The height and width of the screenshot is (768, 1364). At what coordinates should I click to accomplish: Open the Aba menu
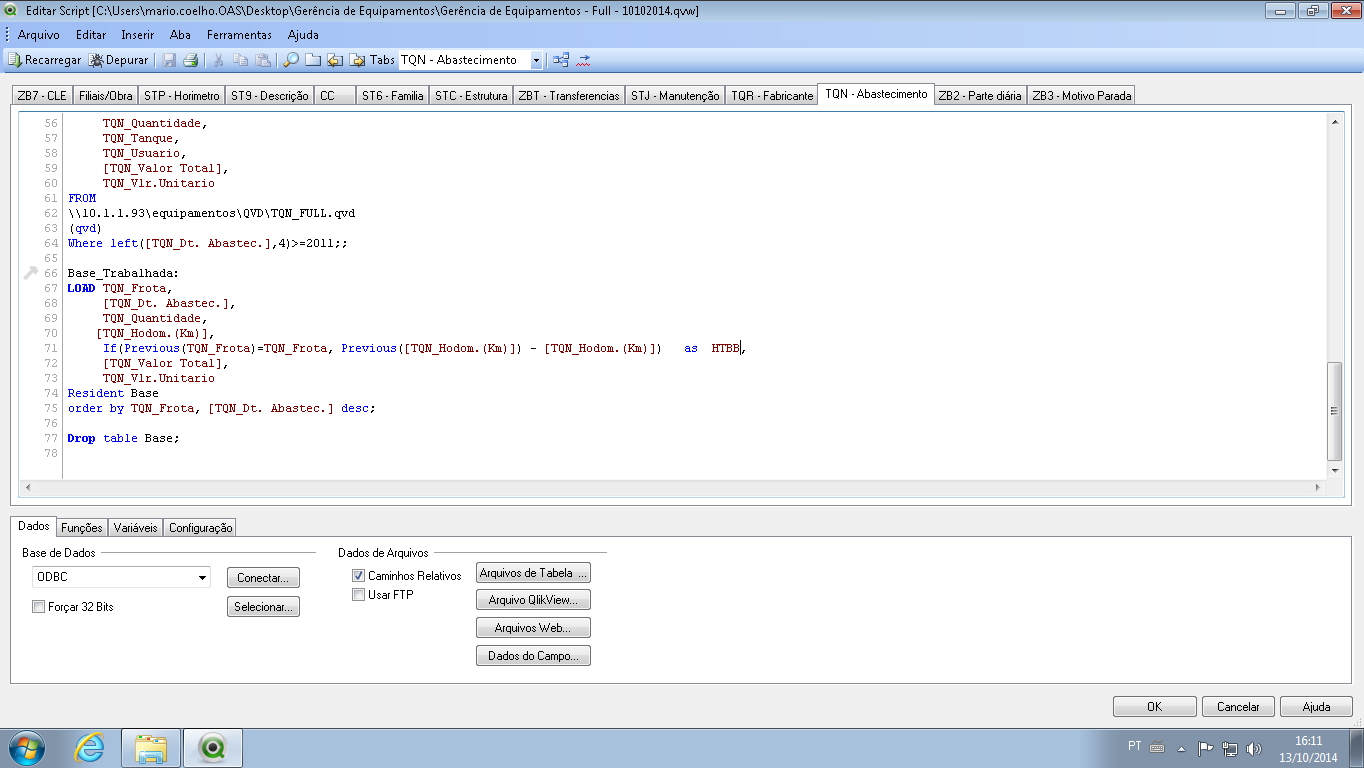point(180,35)
